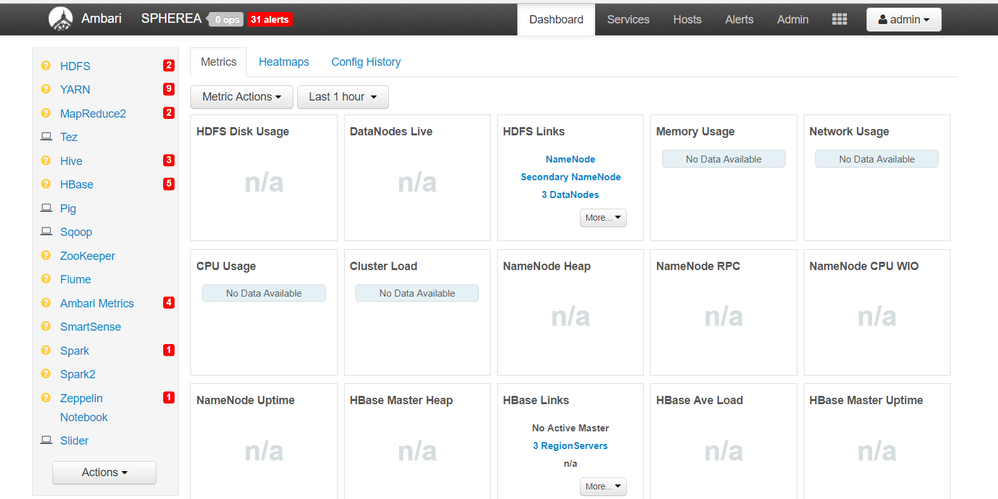Click the Ambari logo icon
Screen dimensions: 998x499
point(61,19)
